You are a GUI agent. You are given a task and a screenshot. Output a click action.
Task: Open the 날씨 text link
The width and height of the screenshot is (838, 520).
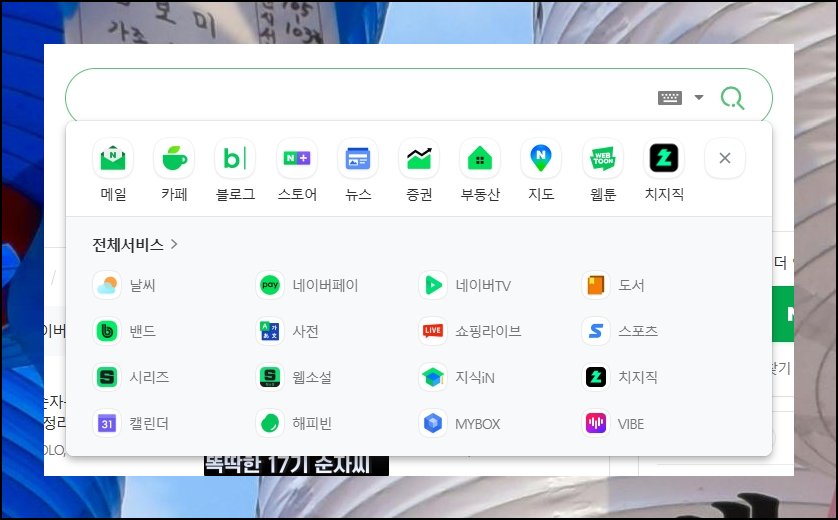click(x=143, y=285)
